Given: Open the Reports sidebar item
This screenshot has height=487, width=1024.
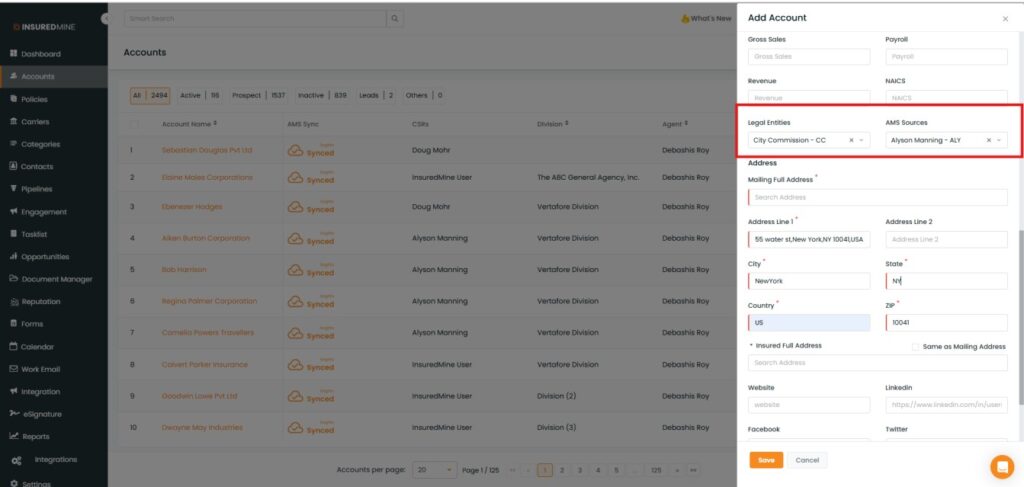Looking at the screenshot, I should (x=35, y=436).
